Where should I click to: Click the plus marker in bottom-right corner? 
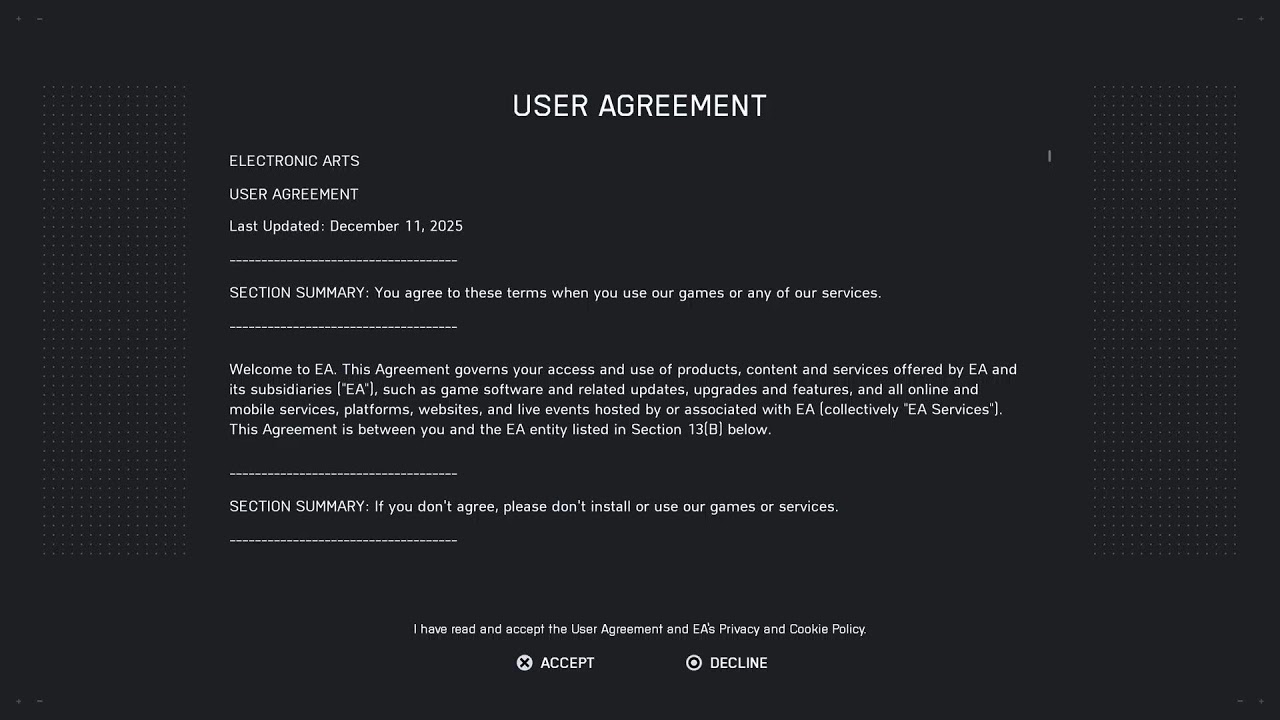point(1261,701)
